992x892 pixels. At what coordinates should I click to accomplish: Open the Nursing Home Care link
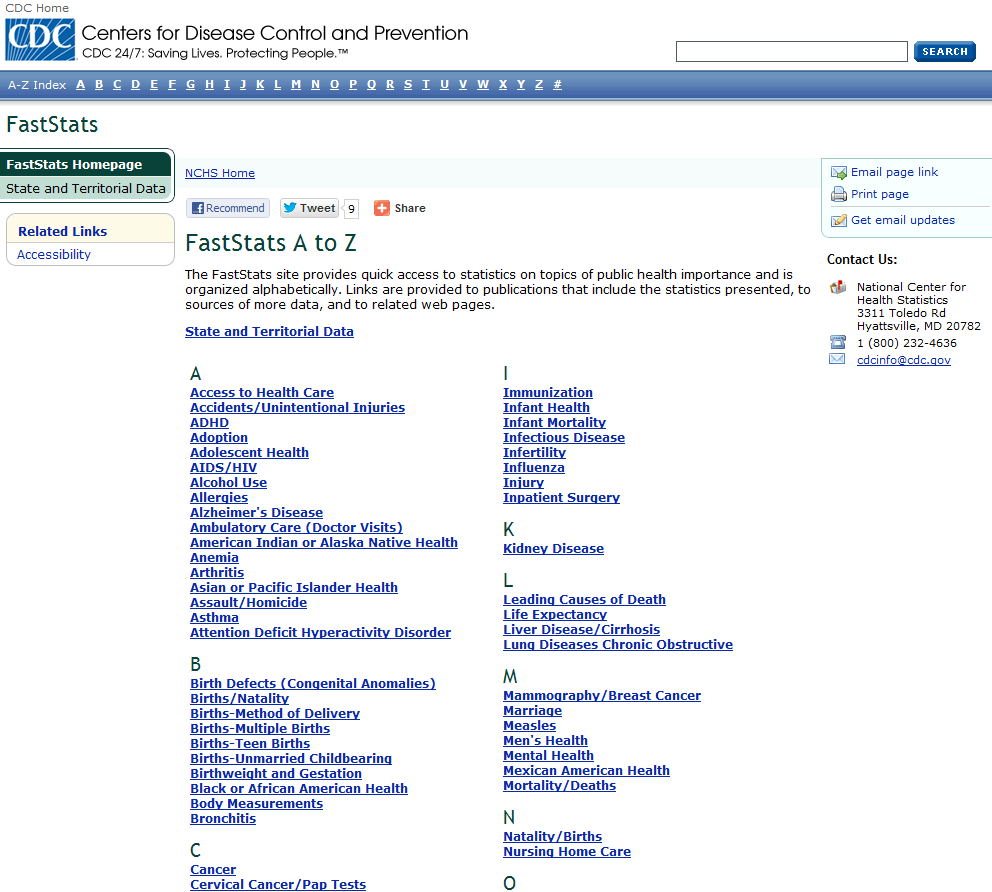pos(567,852)
